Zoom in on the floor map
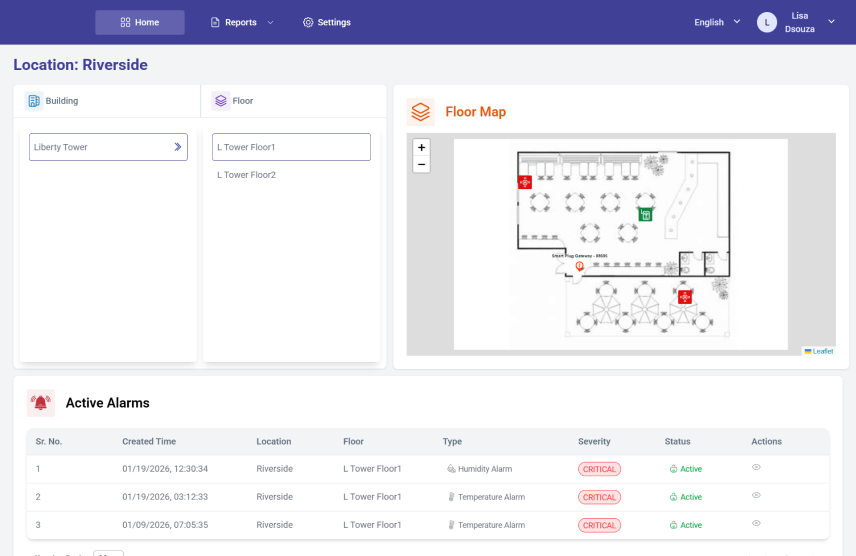Image resolution: width=856 pixels, height=556 pixels. click(421, 147)
